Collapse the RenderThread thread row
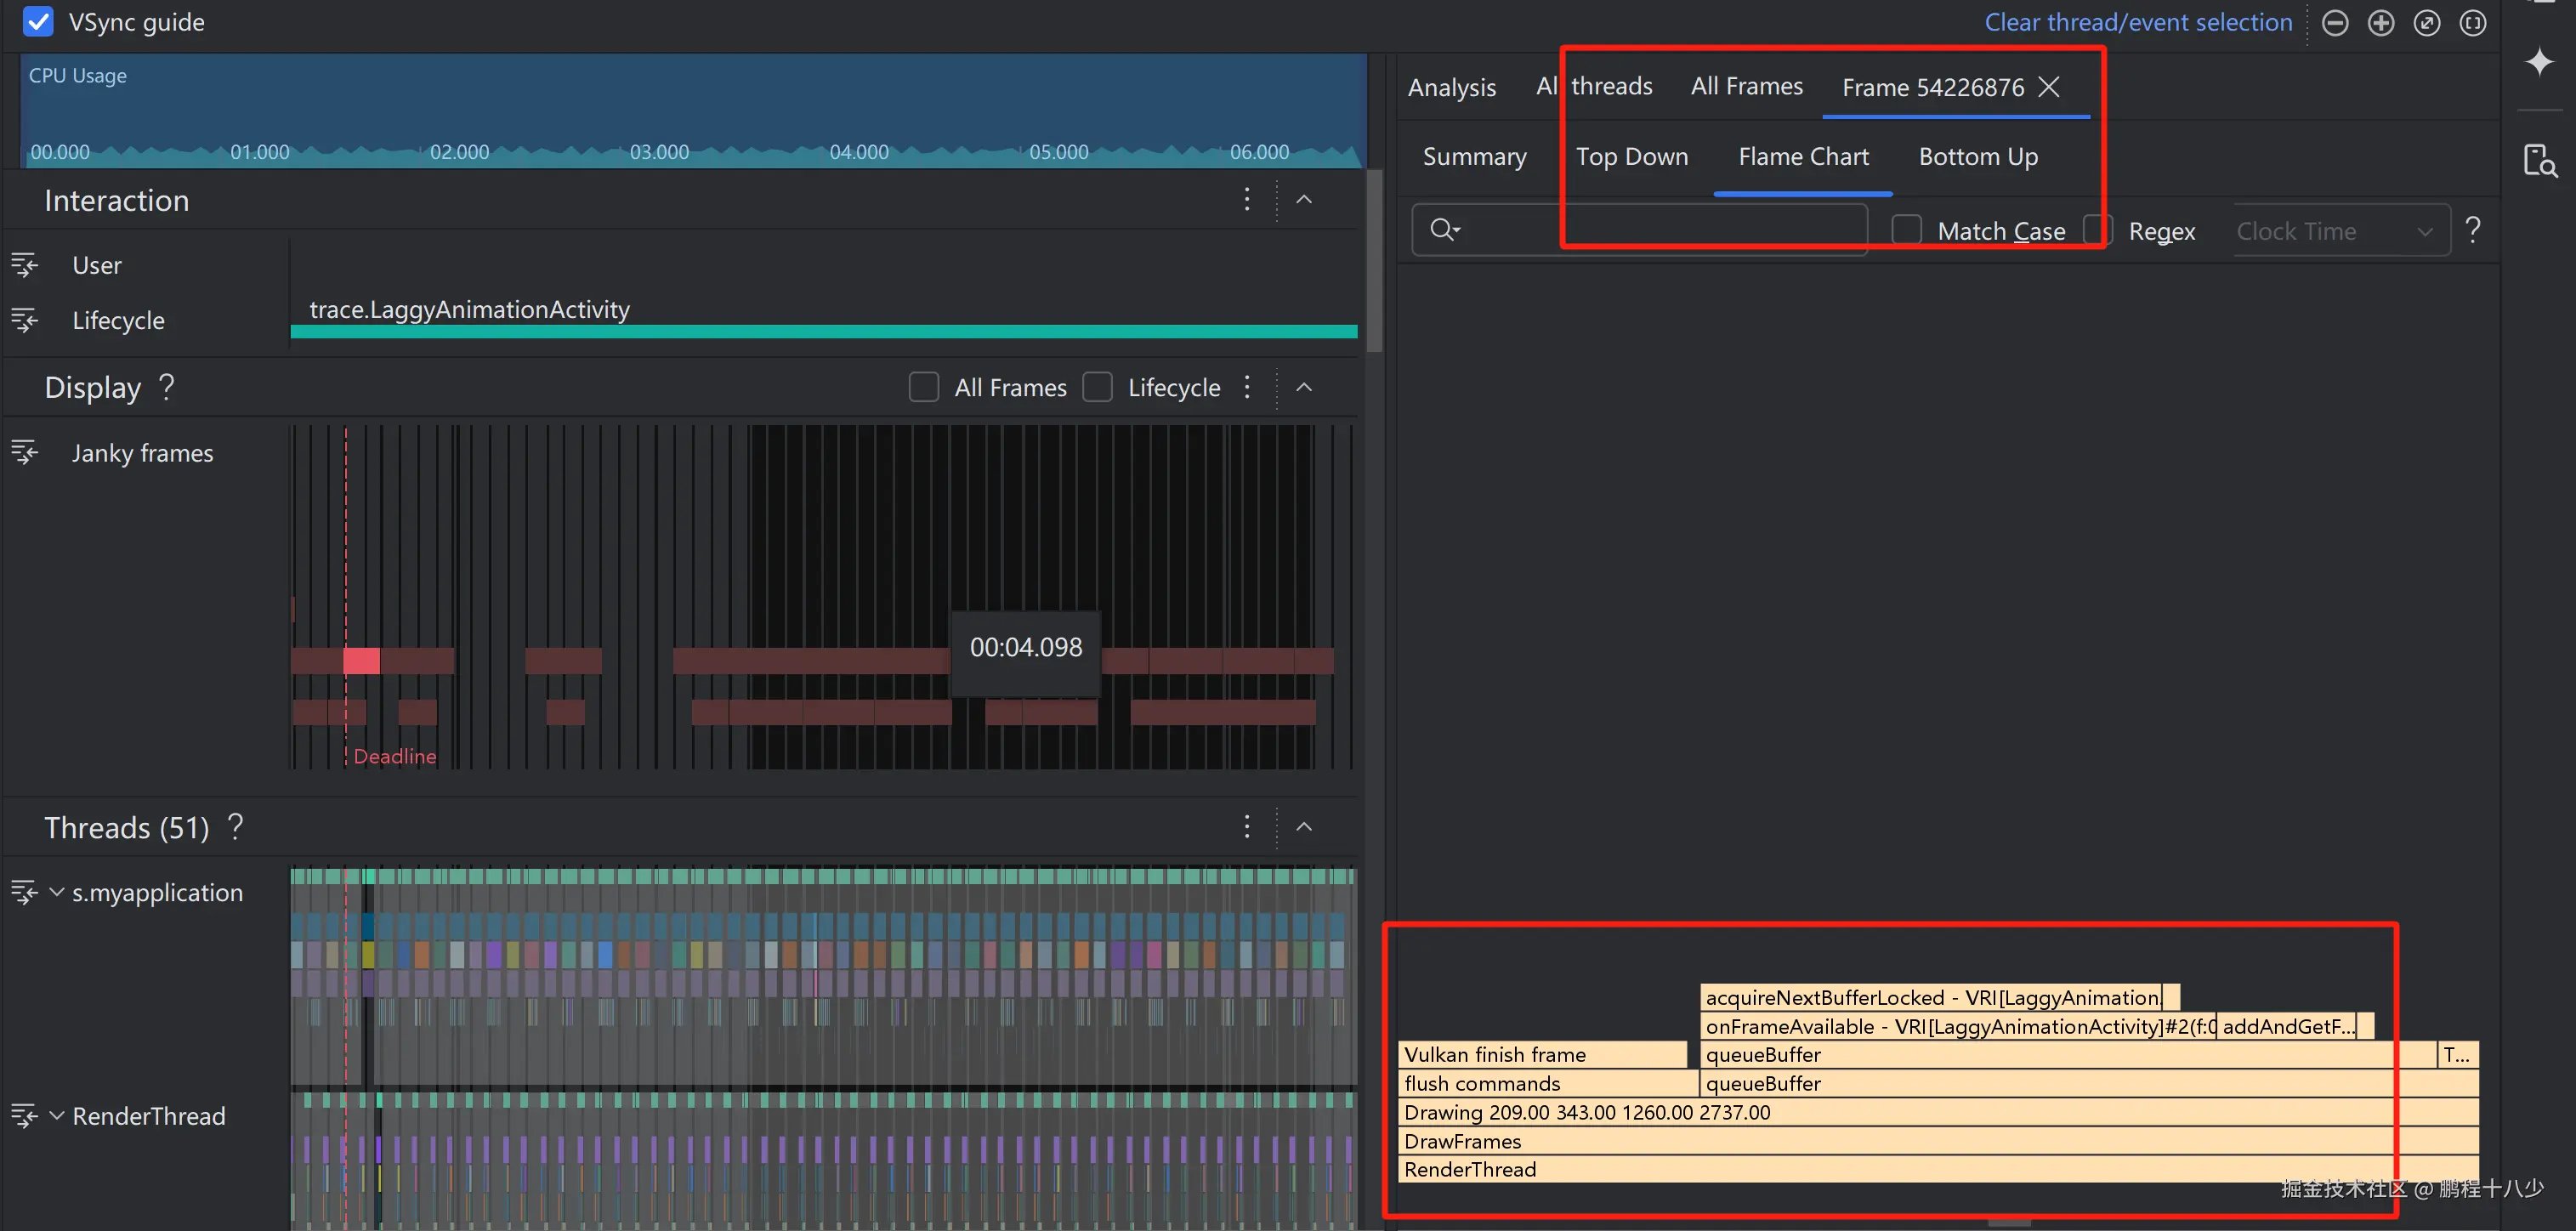 click(57, 1115)
